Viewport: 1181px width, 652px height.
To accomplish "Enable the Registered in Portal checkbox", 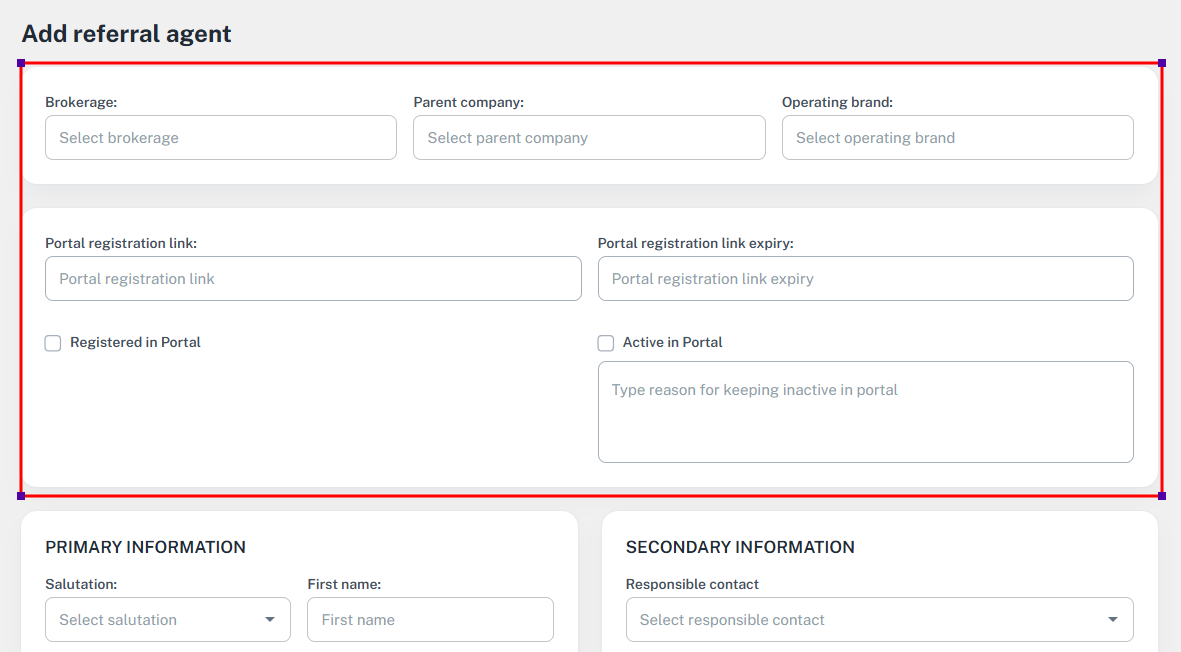I will coord(53,343).
